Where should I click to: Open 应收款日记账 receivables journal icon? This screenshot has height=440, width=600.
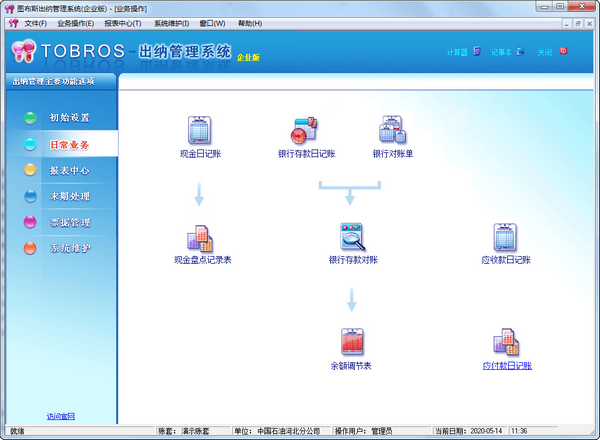coord(505,238)
